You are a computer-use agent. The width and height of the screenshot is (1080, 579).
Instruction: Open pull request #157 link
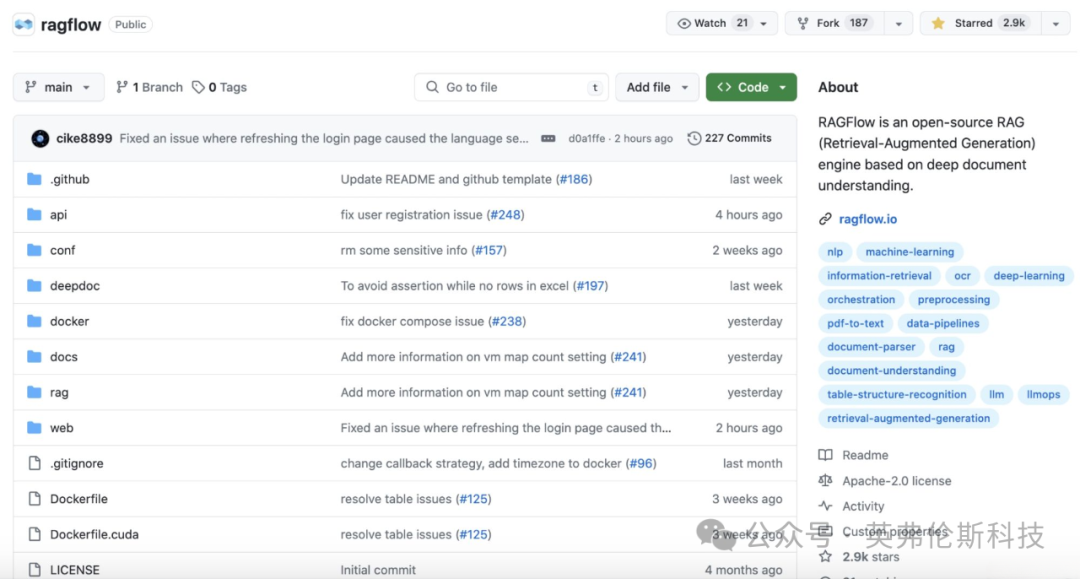point(489,250)
